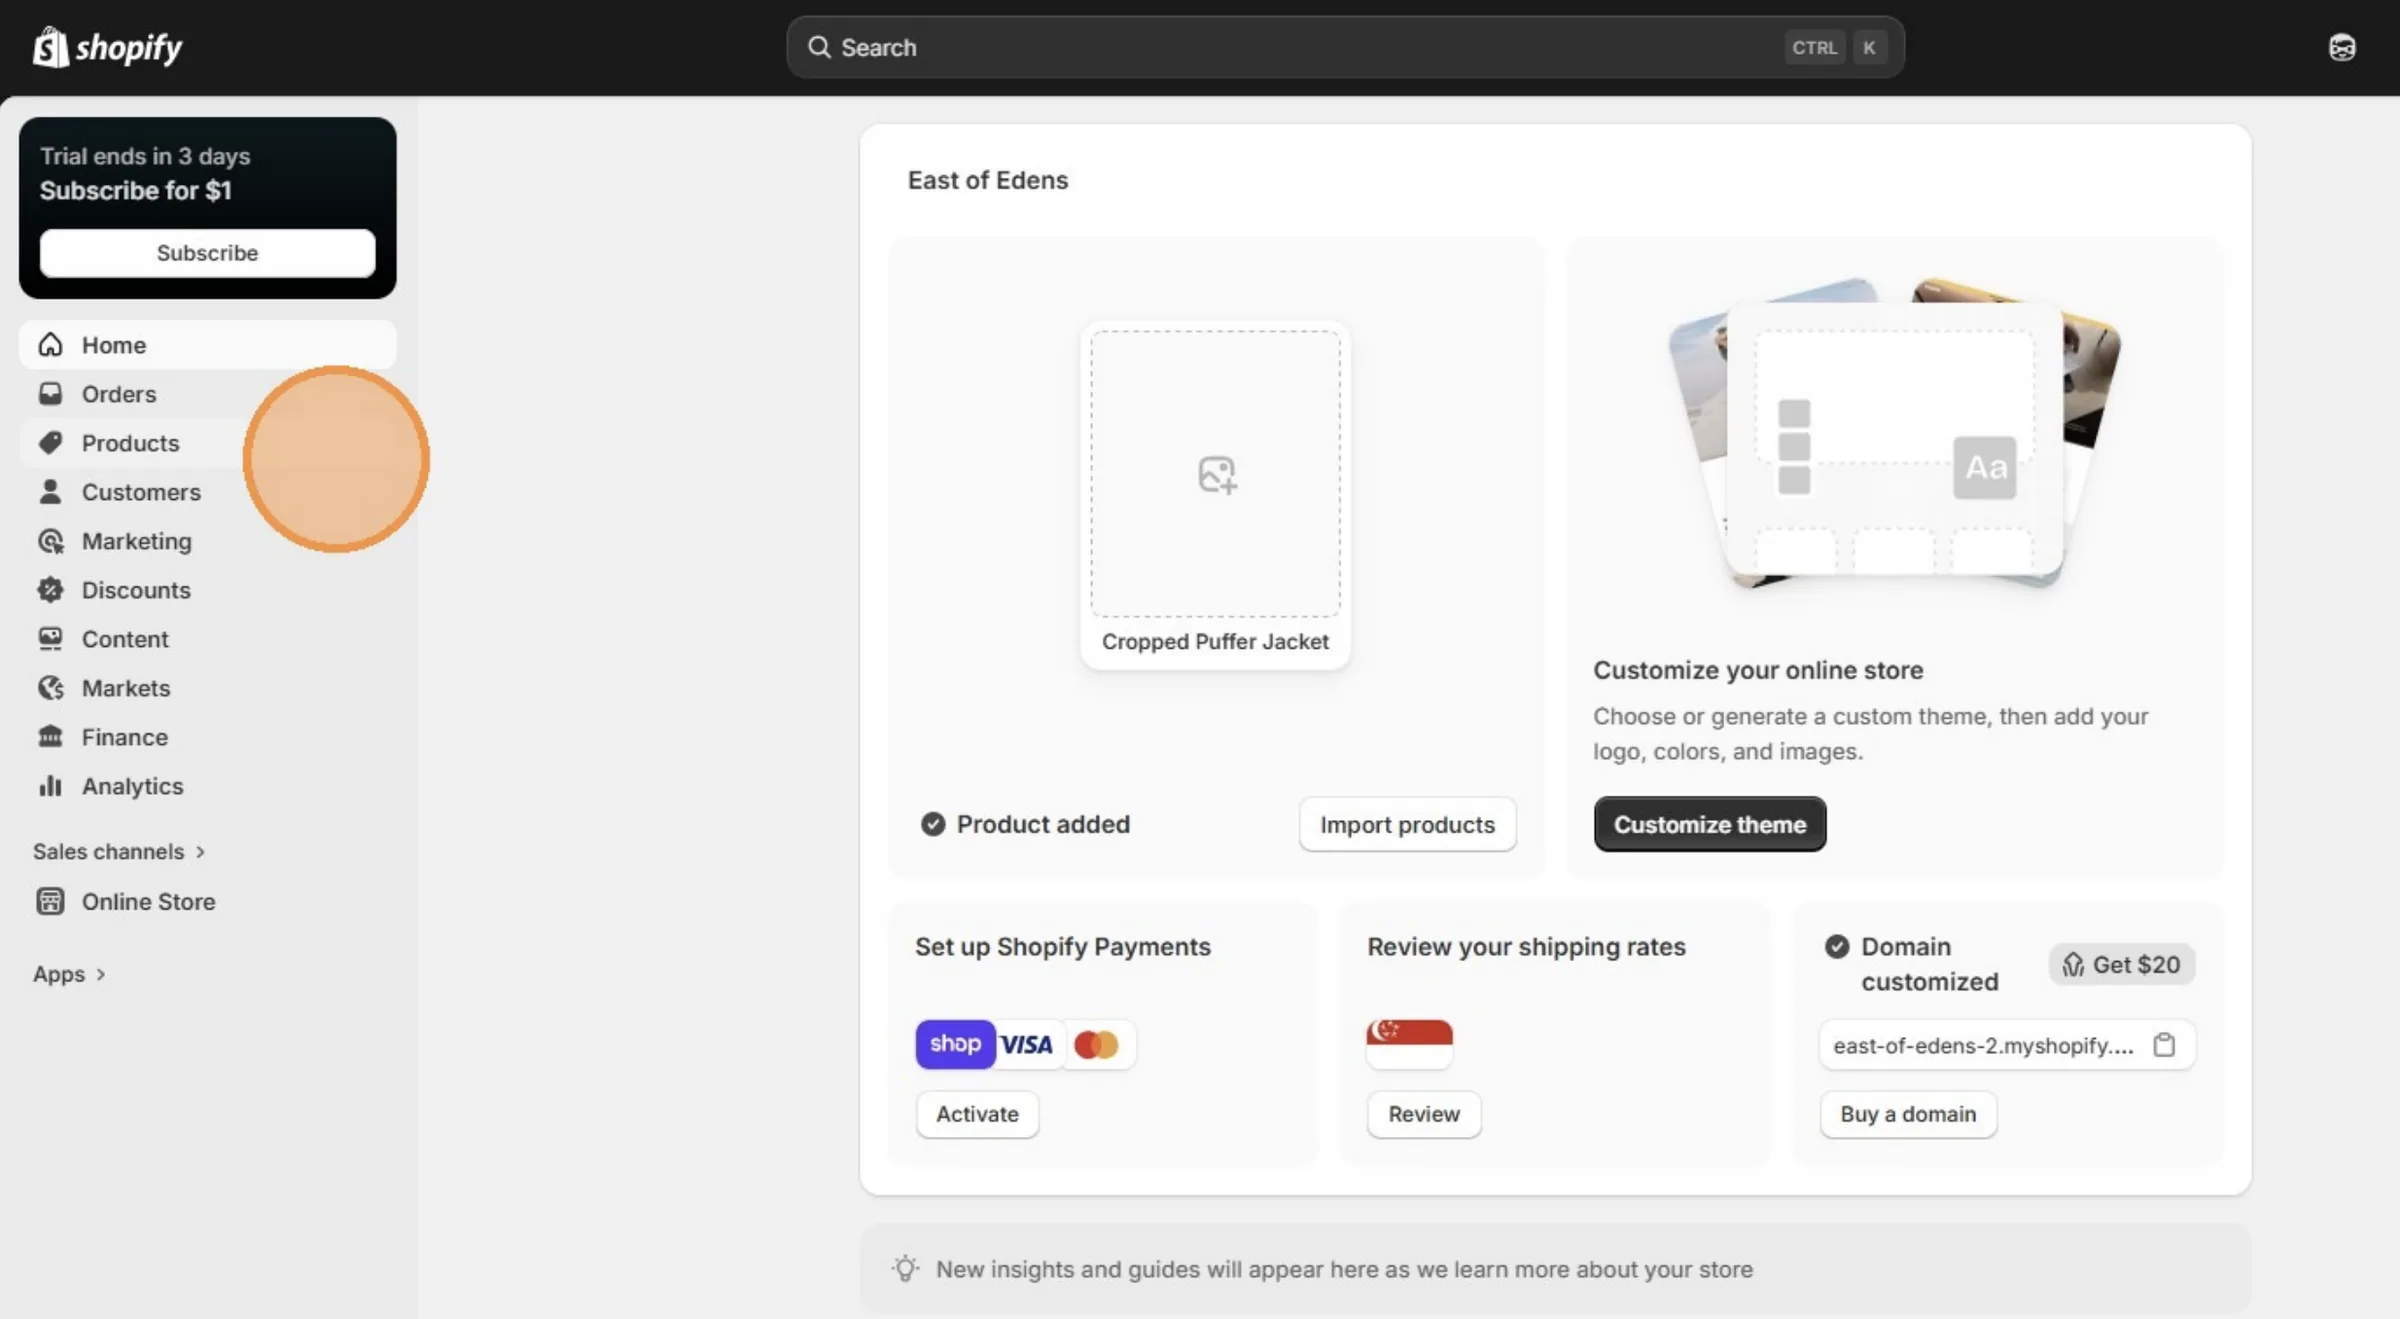Screen dimensions: 2400x1319
Task: Click the Analytics bar chart icon
Action: (x=50, y=786)
